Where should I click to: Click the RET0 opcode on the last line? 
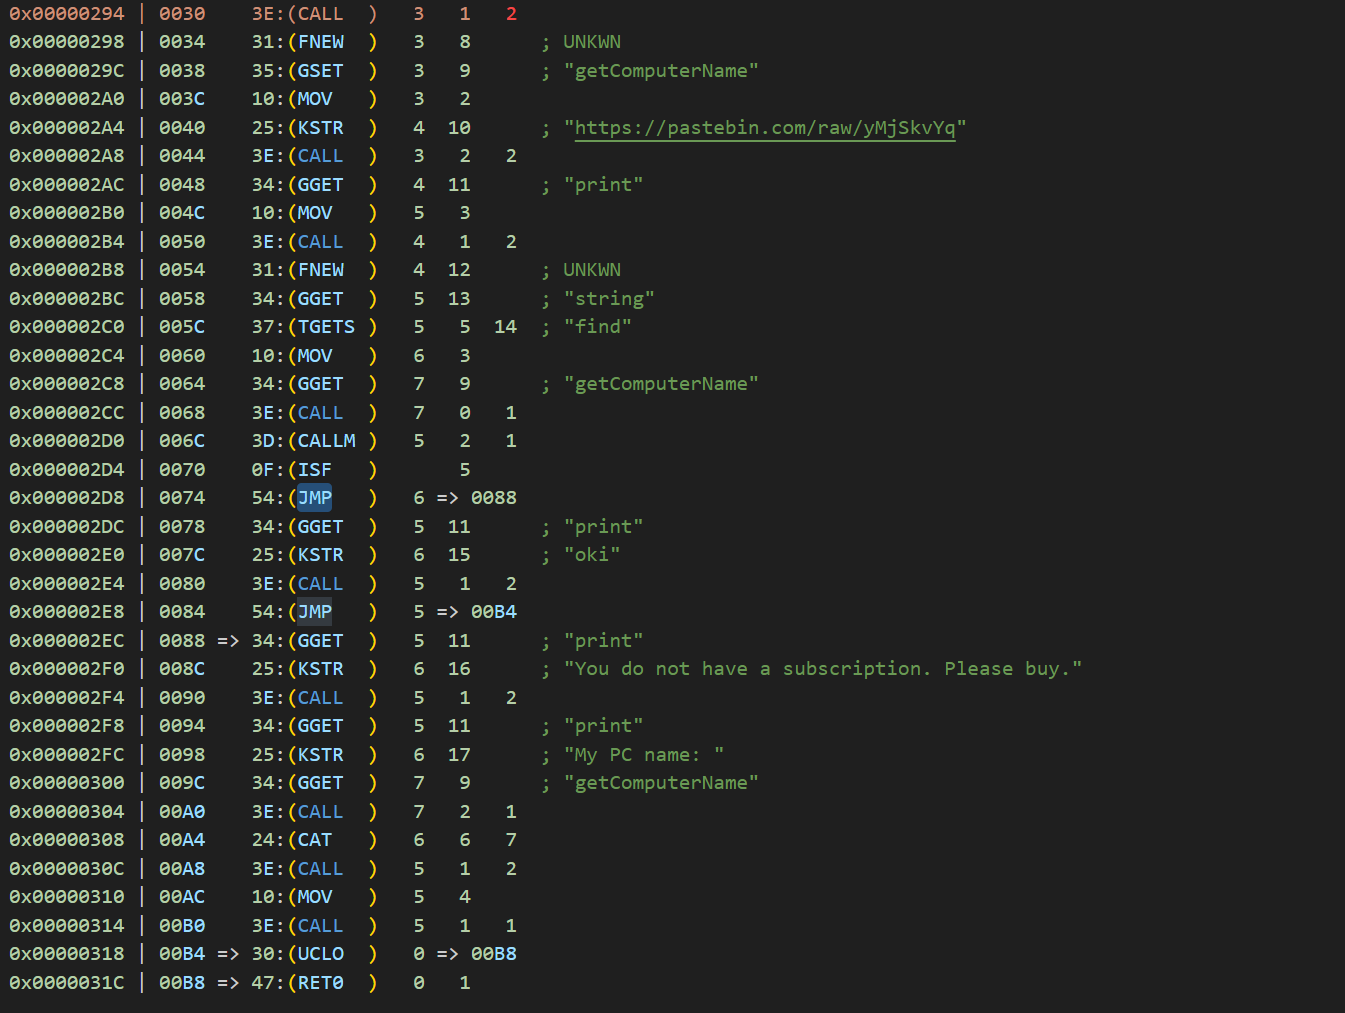tap(320, 983)
